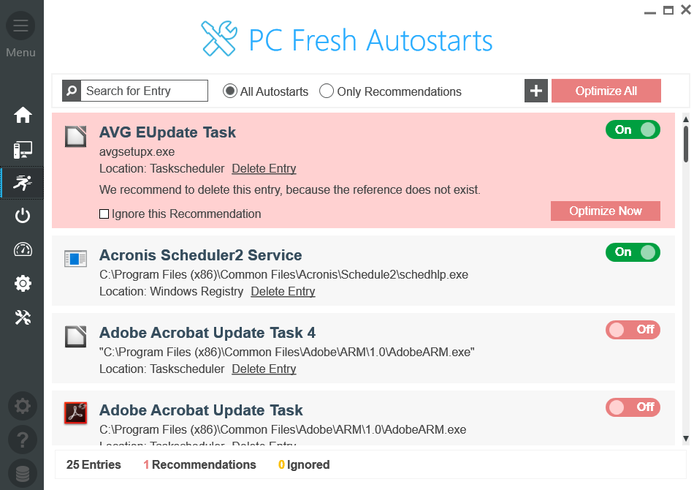Screen dimensions: 694x490
Task: Click the Search for Entry field
Action: [145, 91]
